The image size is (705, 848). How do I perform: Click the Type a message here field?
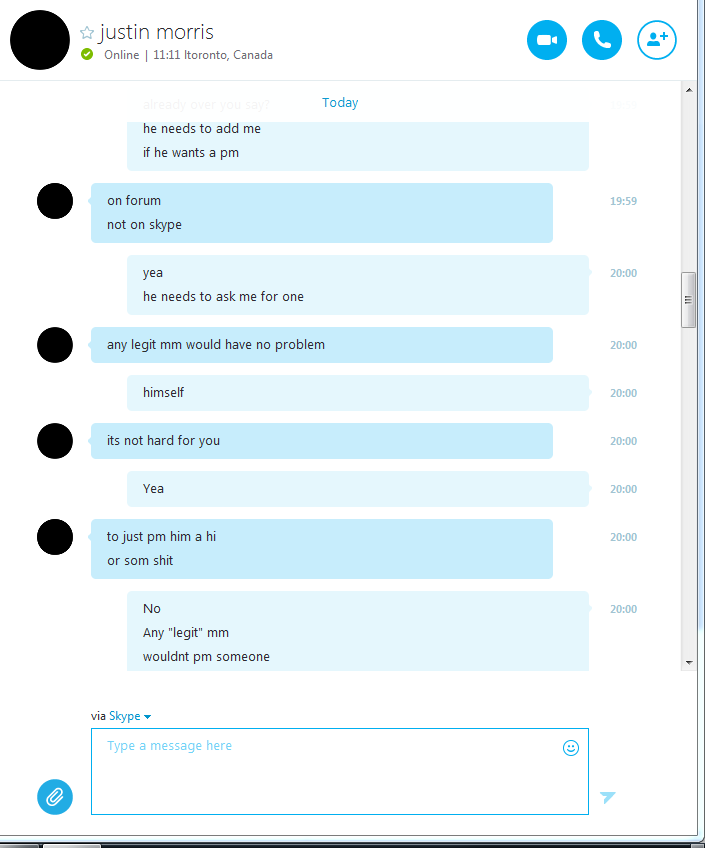click(340, 771)
